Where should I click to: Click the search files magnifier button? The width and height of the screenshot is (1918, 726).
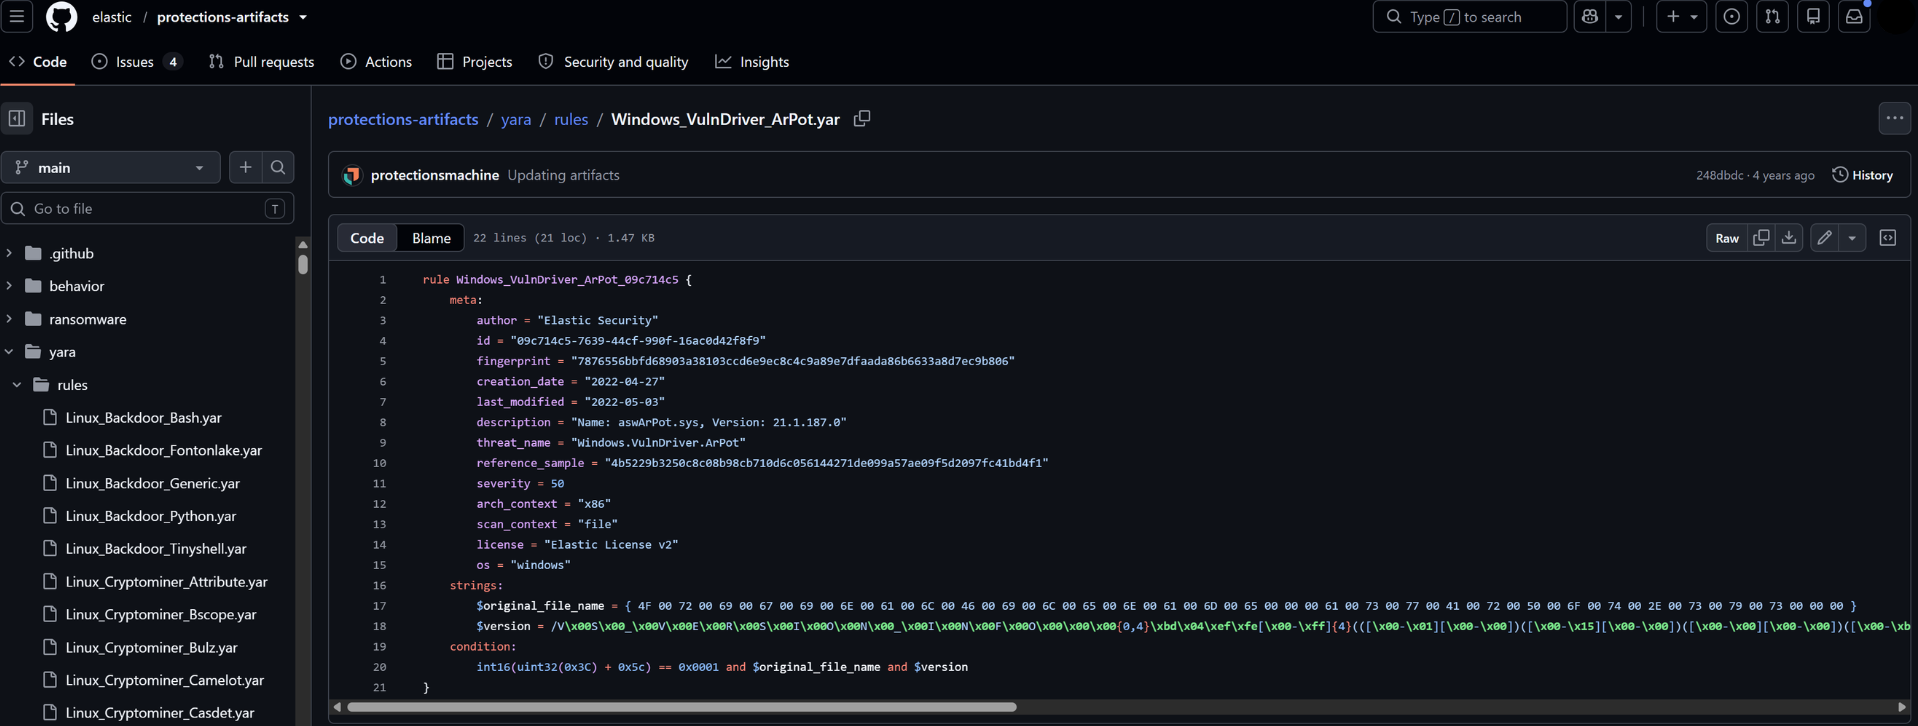(x=278, y=168)
